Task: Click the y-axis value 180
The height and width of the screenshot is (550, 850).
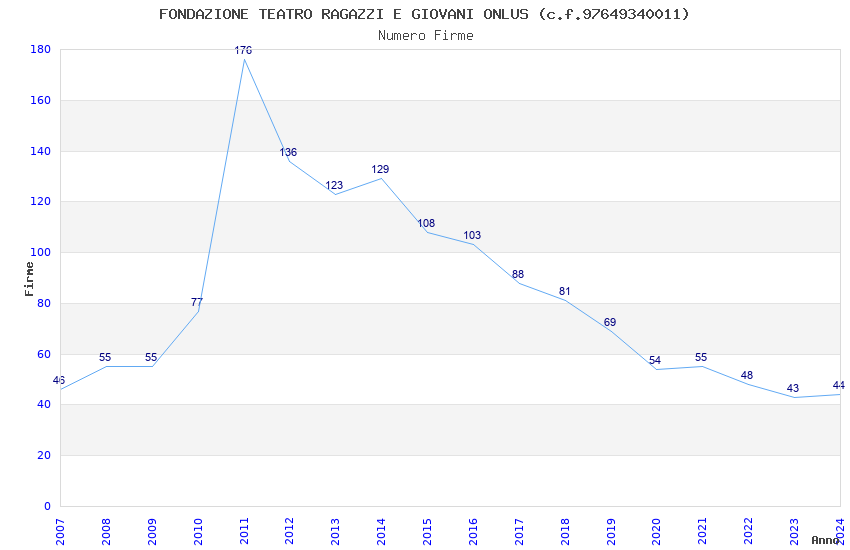Action: [41, 49]
